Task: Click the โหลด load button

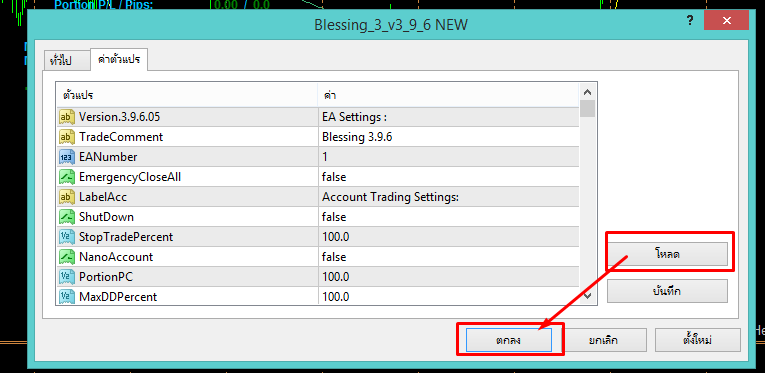Action: pos(667,254)
